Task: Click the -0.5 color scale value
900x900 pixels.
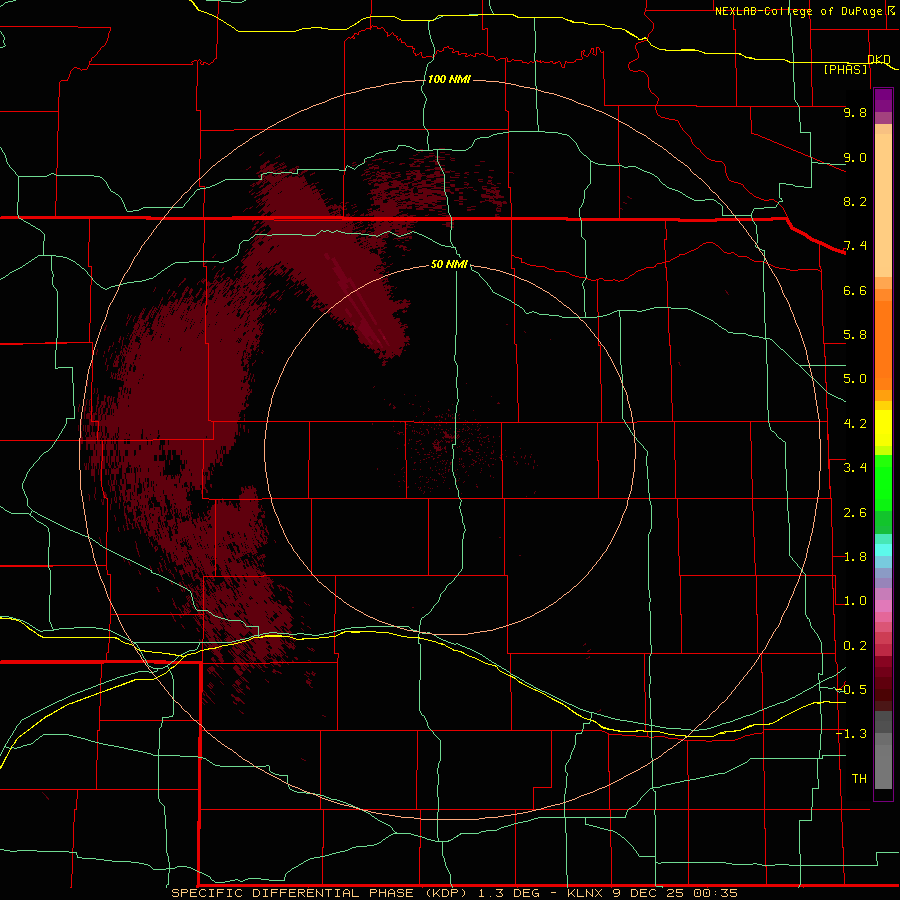Action: 851,689
